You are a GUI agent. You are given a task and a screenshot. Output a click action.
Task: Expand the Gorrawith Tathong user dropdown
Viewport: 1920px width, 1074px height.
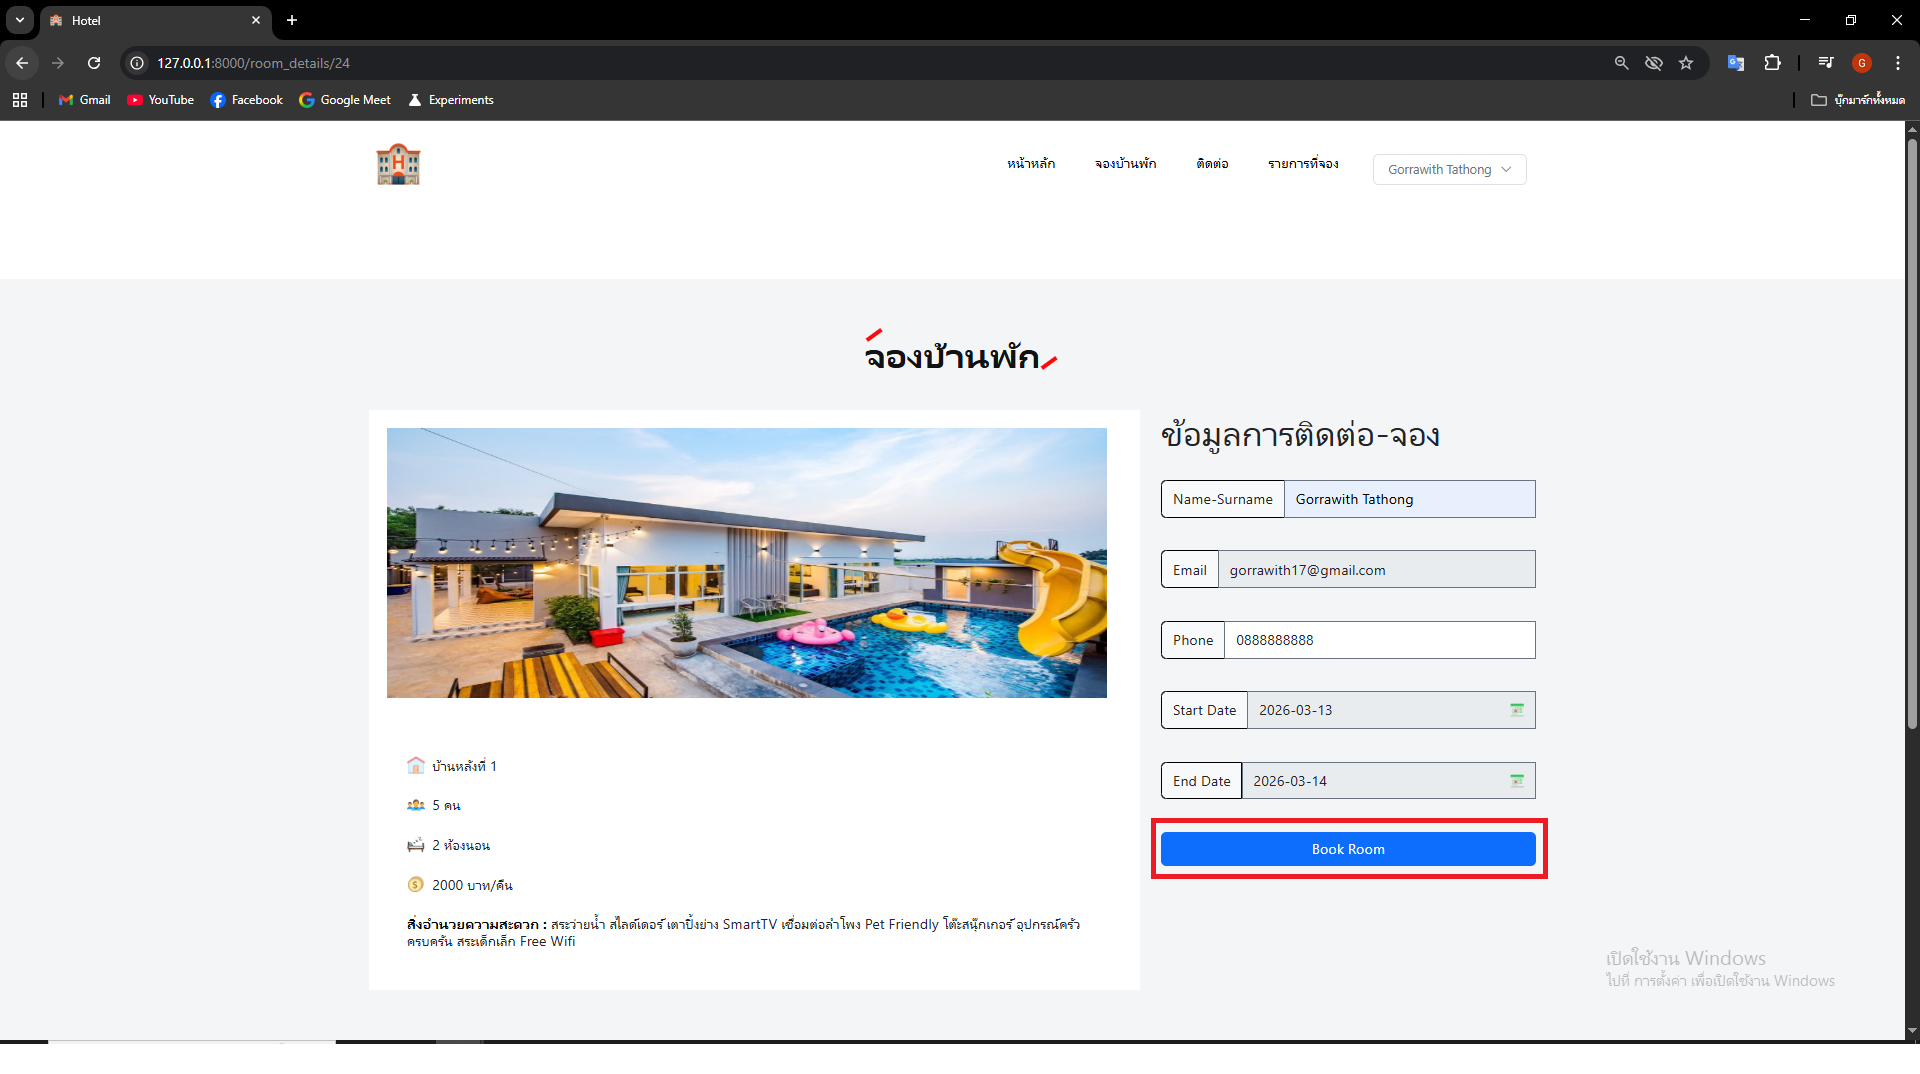point(1449,170)
